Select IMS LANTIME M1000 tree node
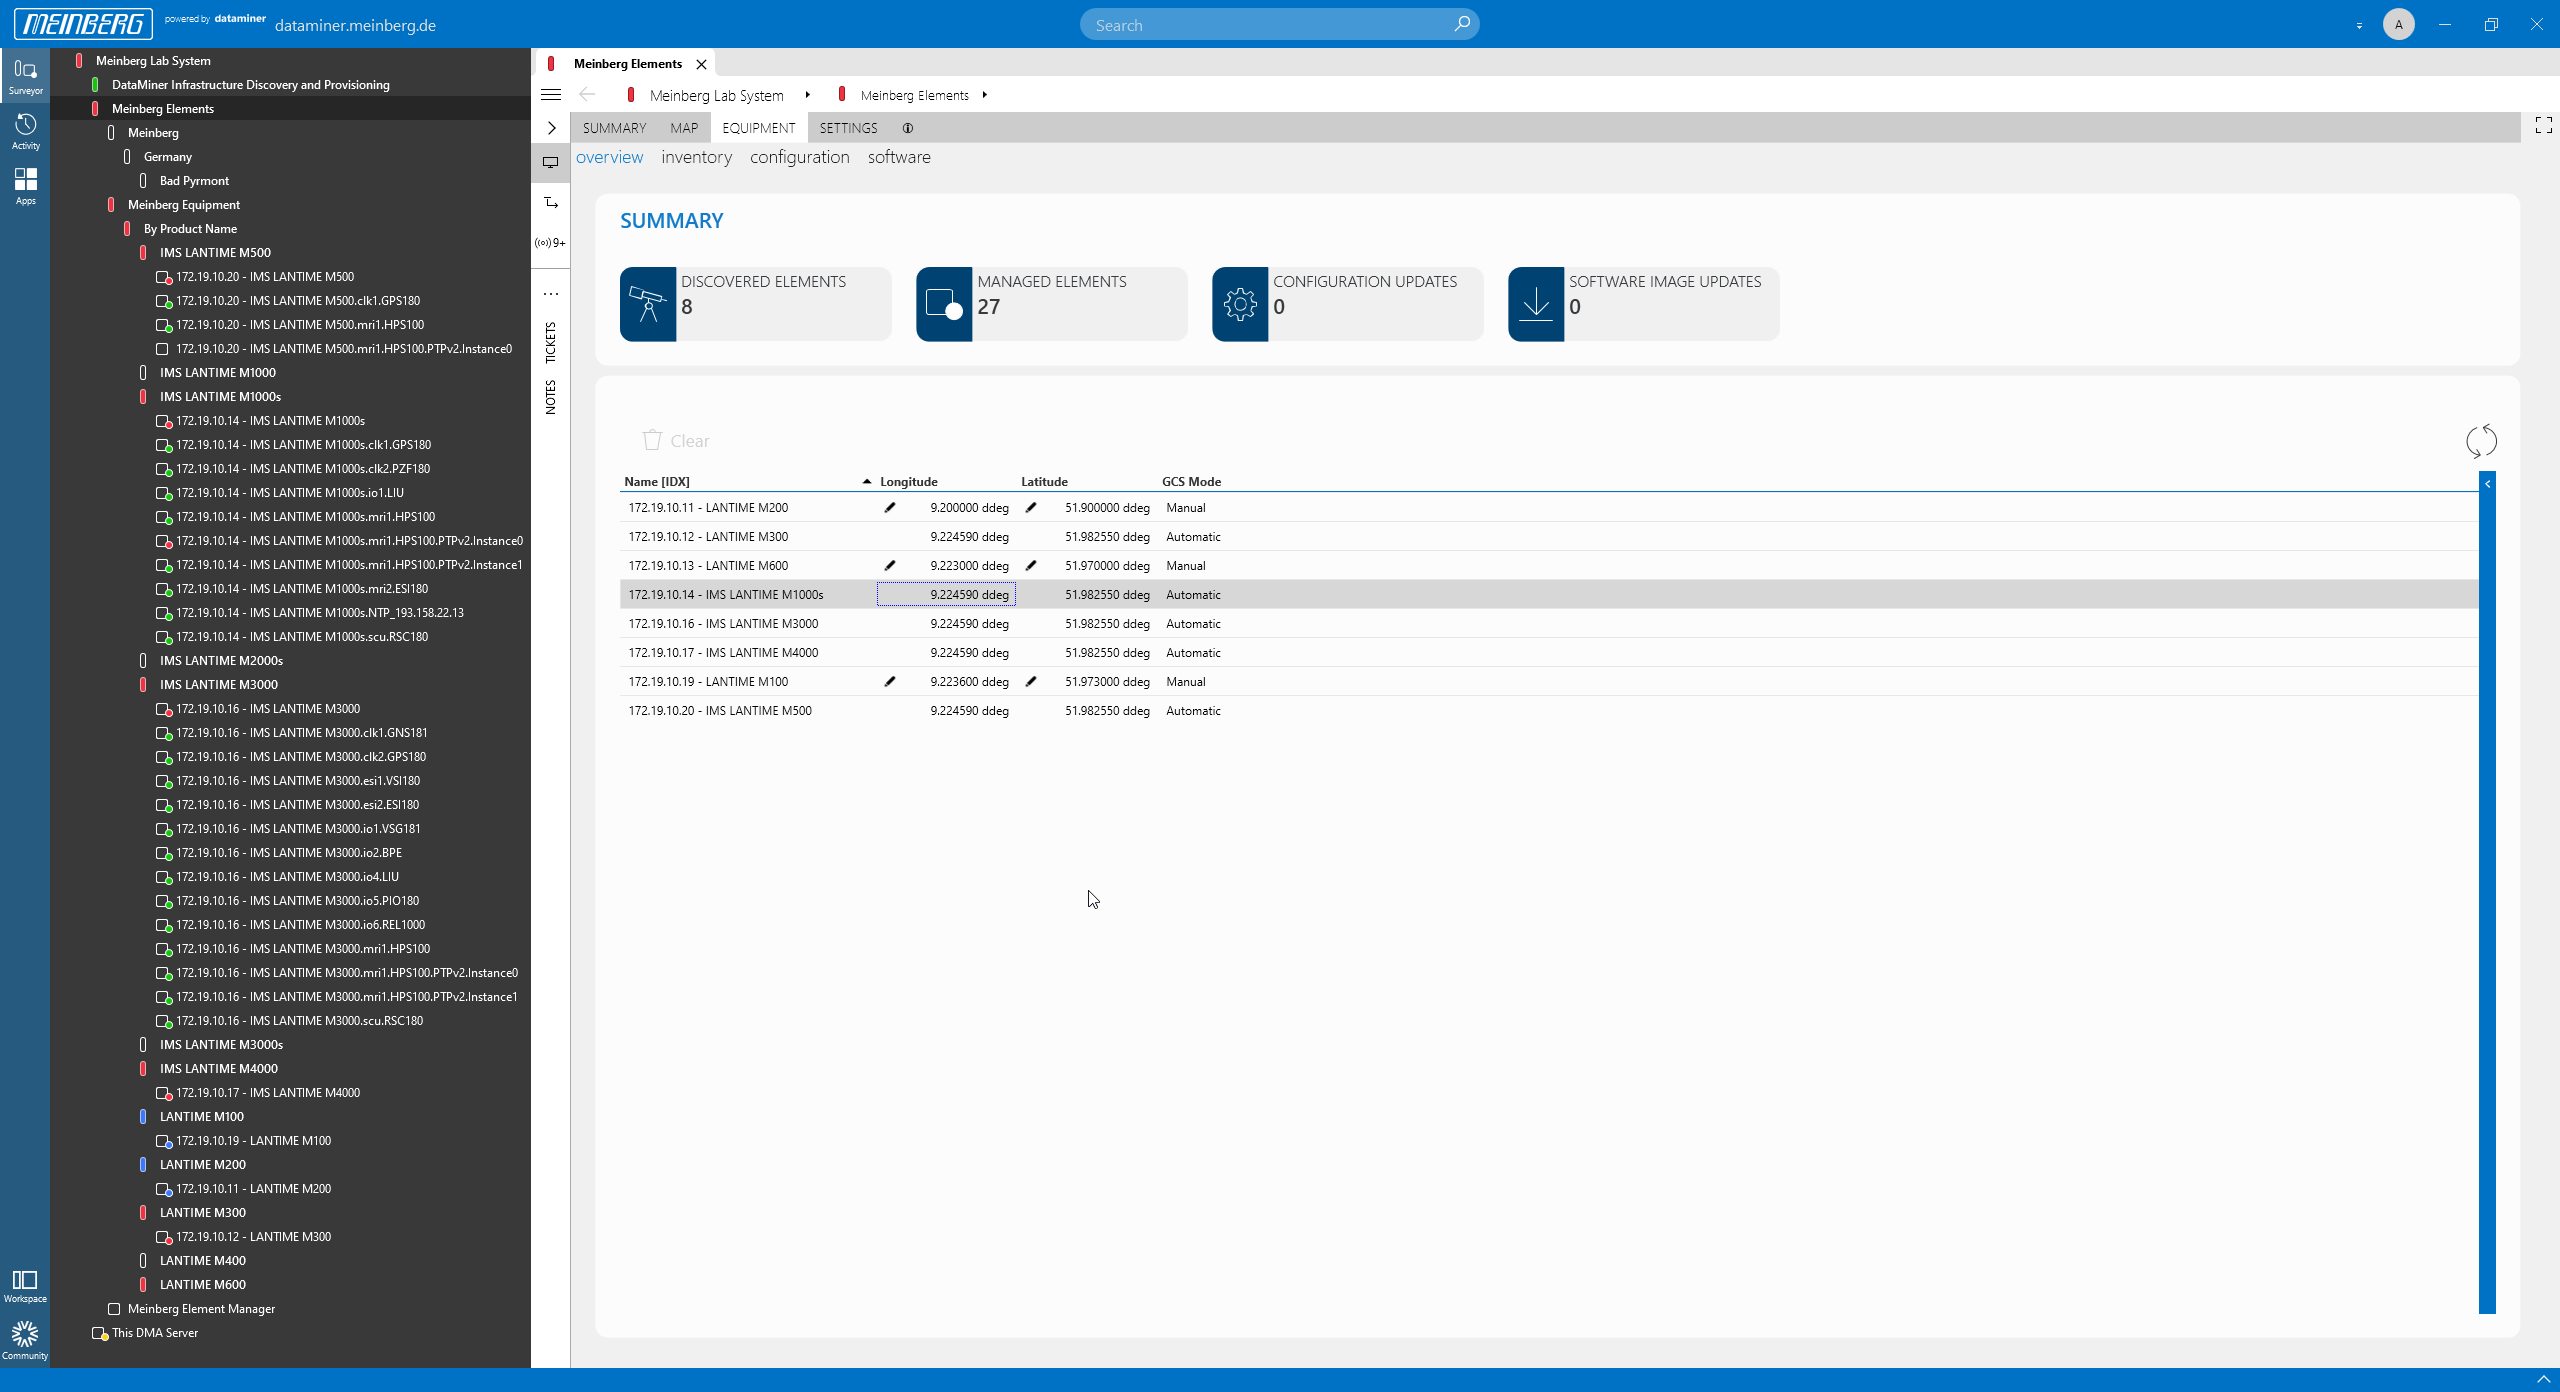The height and width of the screenshot is (1392, 2560). pos(218,373)
